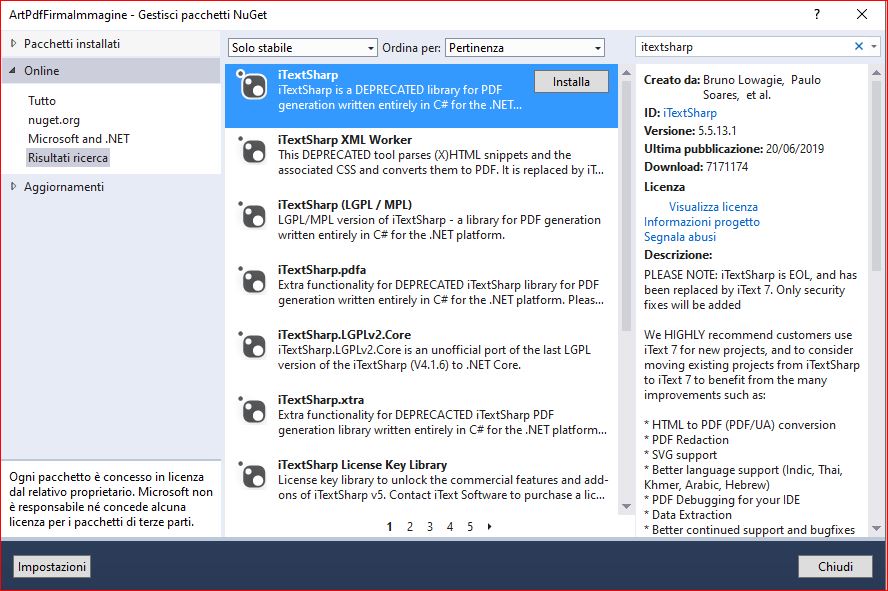Click the iTextSharp (LGPL / MPL) package icon
Image resolution: width=888 pixels, height=591 pixels.
pyautogui.click(x=252, y=216)
